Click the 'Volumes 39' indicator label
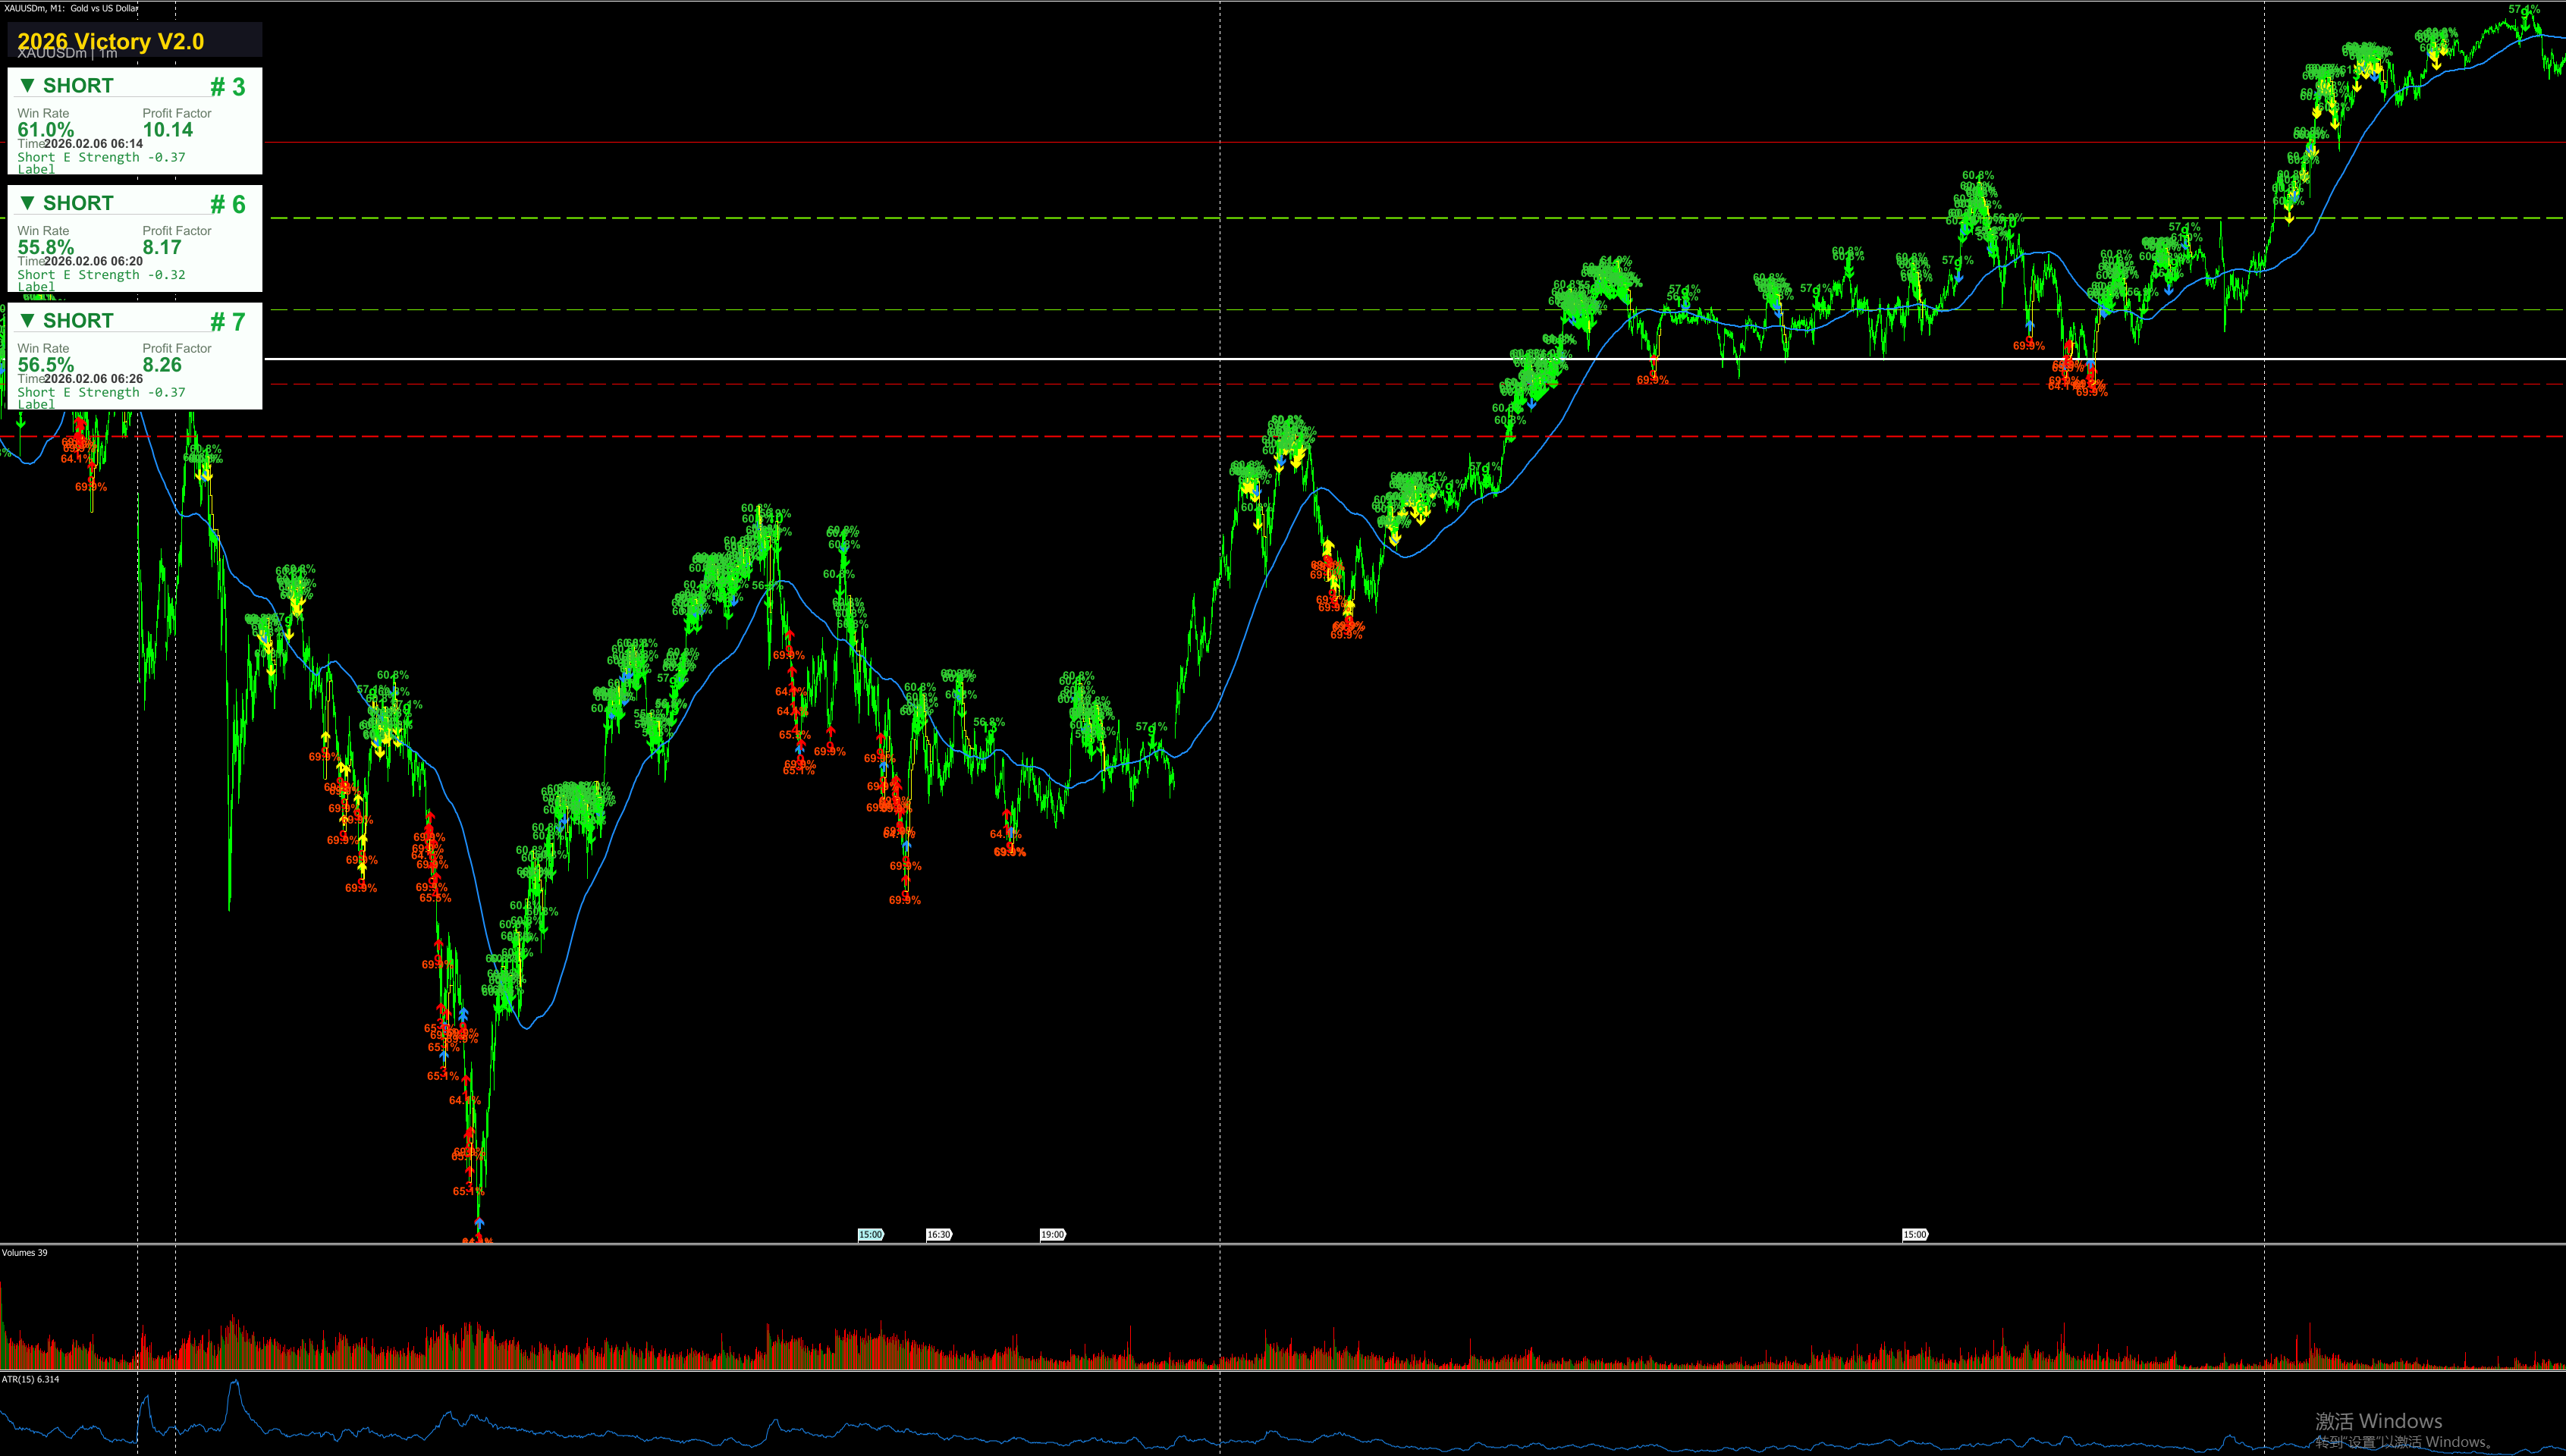This screenshot has width=2566, height=1456. pos(25,1252)
